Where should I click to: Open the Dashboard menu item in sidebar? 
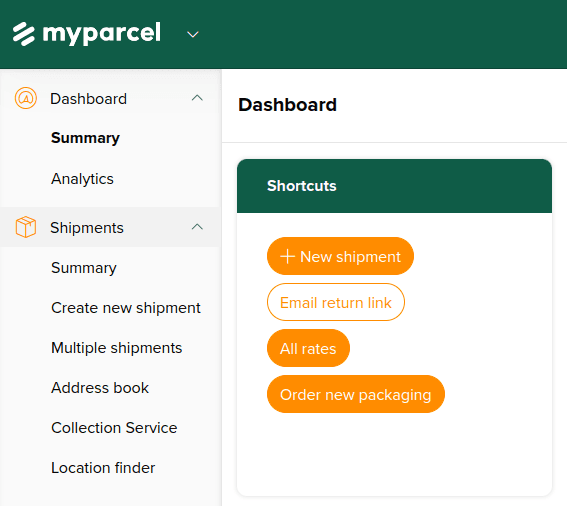pos(88,99)
